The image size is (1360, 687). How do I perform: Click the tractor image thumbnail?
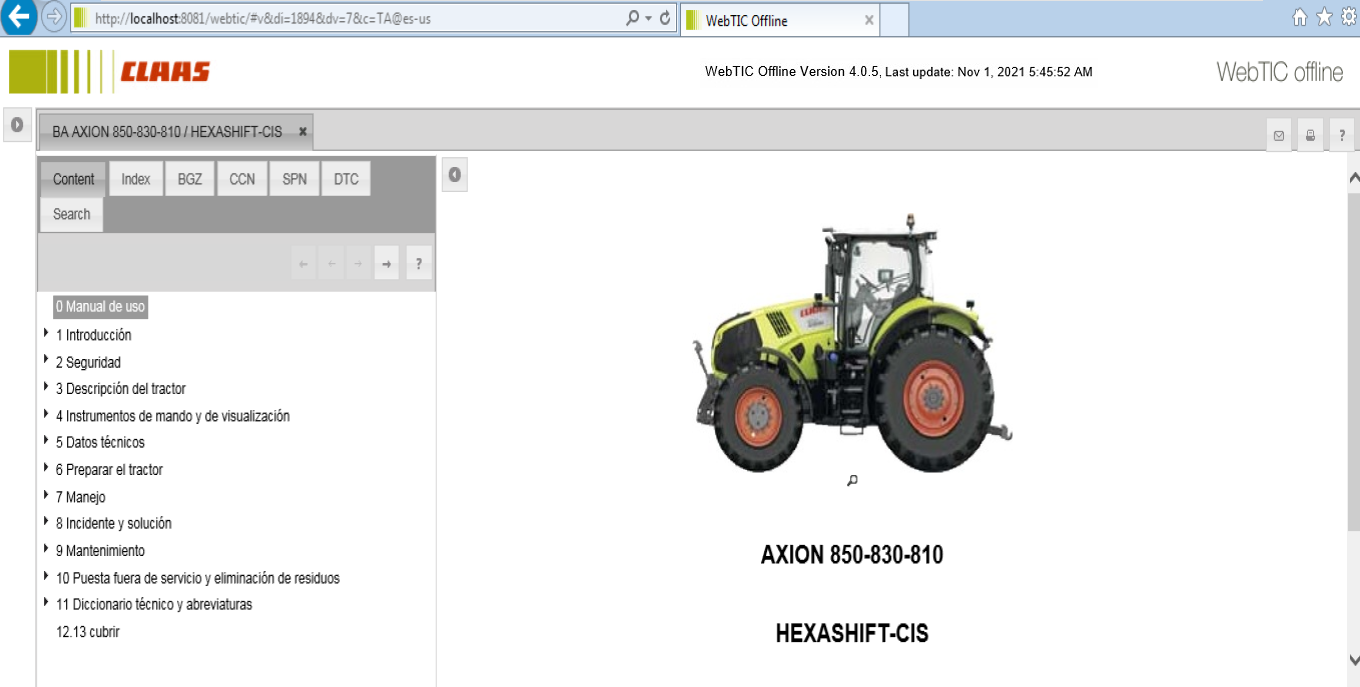852,342
